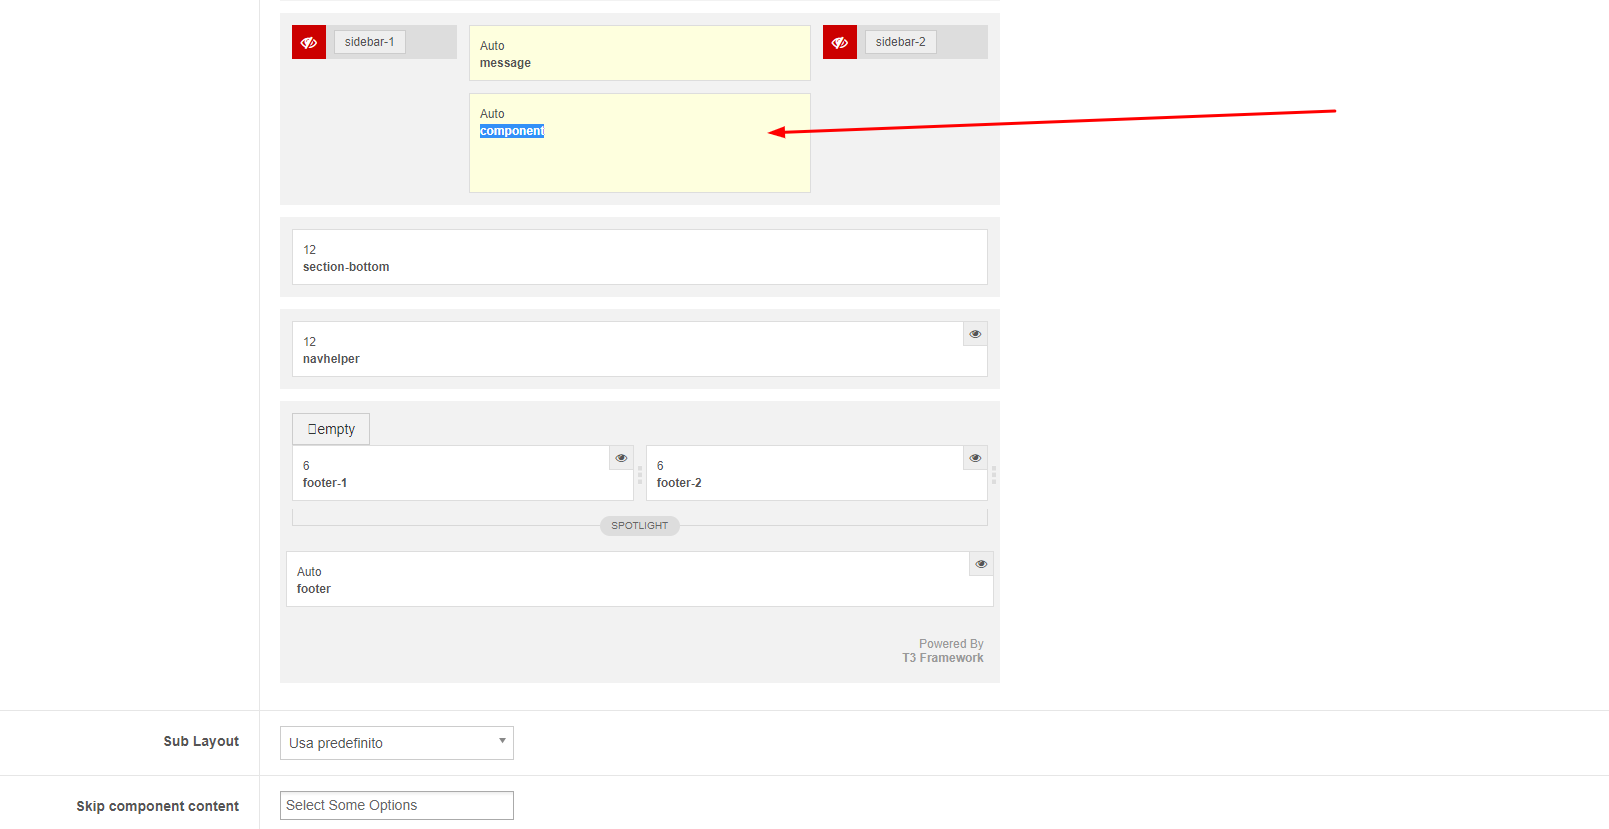Click the width value 12 above navhelper
Screen dimensions: 1609x829
click(310, 342)
